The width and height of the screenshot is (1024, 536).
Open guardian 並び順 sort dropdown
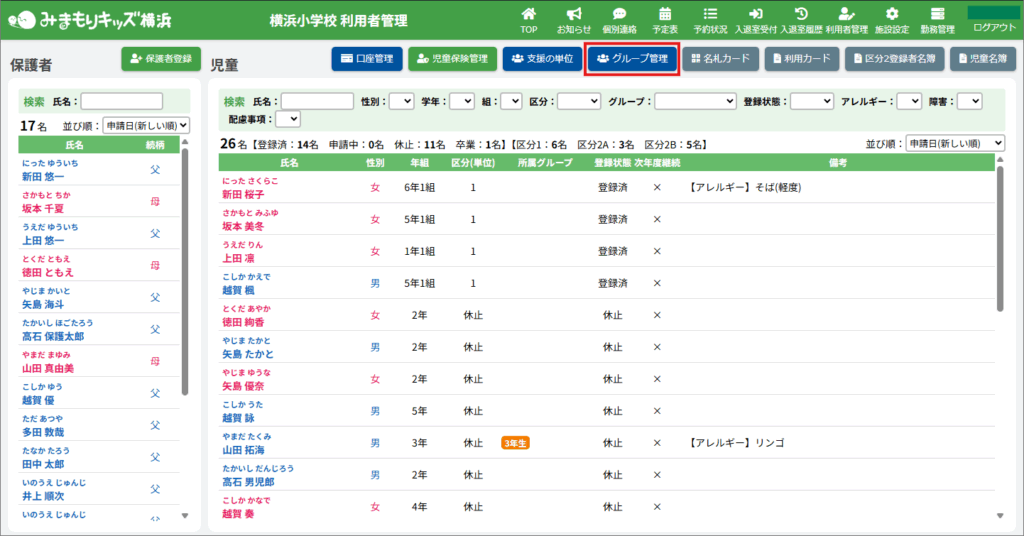coord(145,126)
